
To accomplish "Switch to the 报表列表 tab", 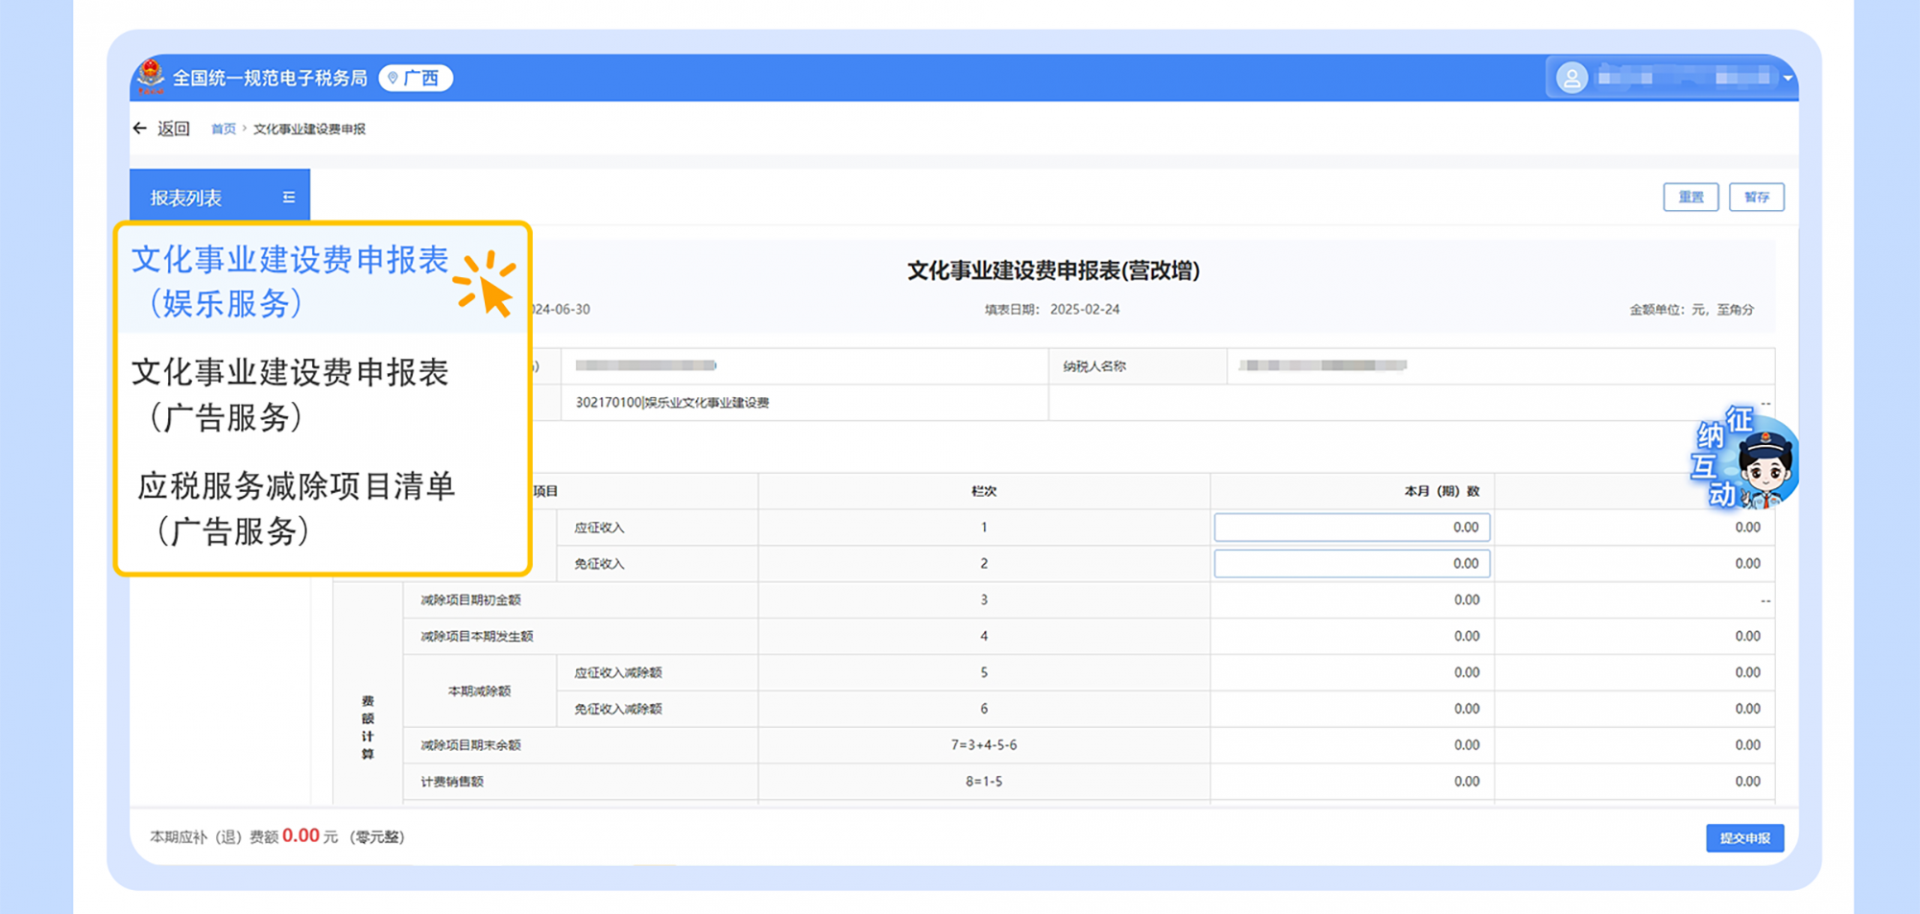I will [187, 198].
